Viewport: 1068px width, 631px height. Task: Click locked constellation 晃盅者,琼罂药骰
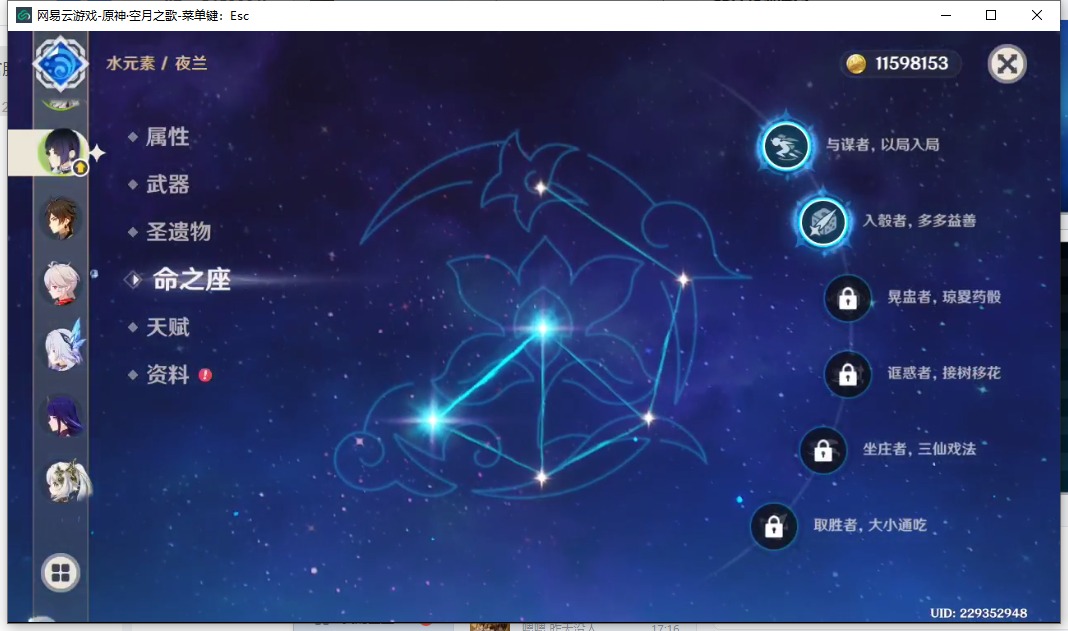(848, 298)
